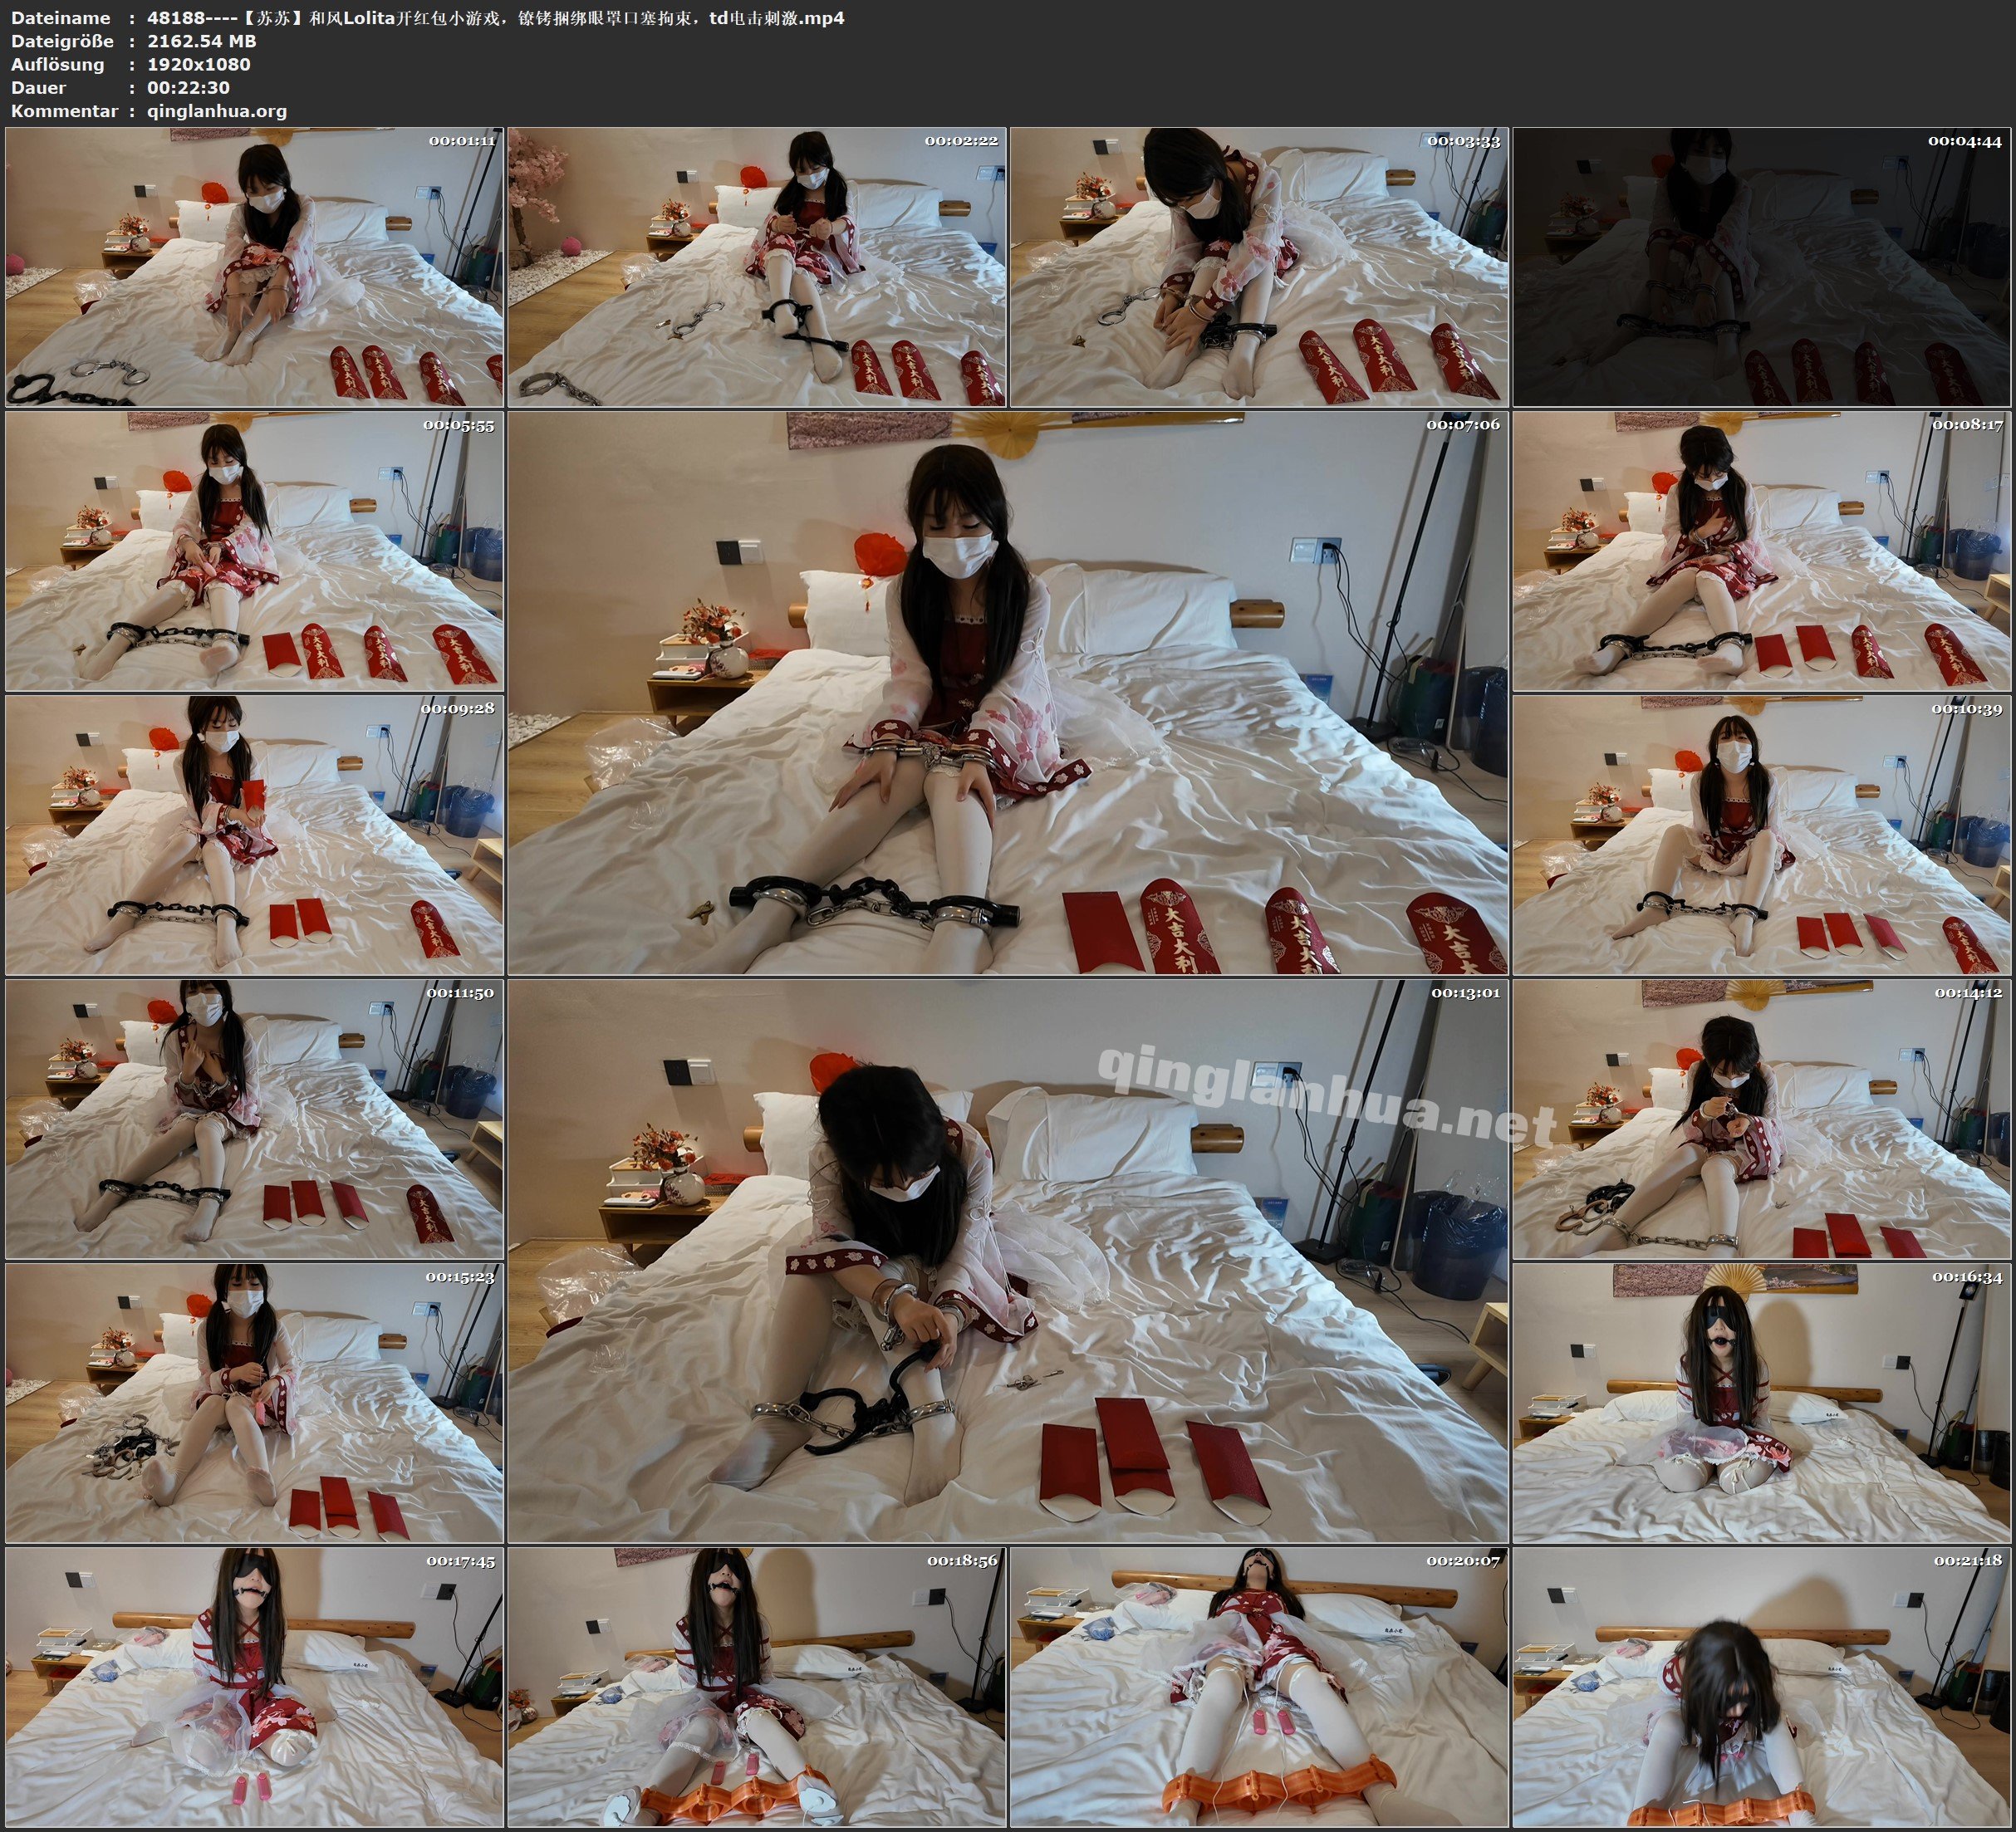Click the thumbnail timestamped 00:01:11
The height and width of the screenshot is (1832, 2016).
click(254, 267)
